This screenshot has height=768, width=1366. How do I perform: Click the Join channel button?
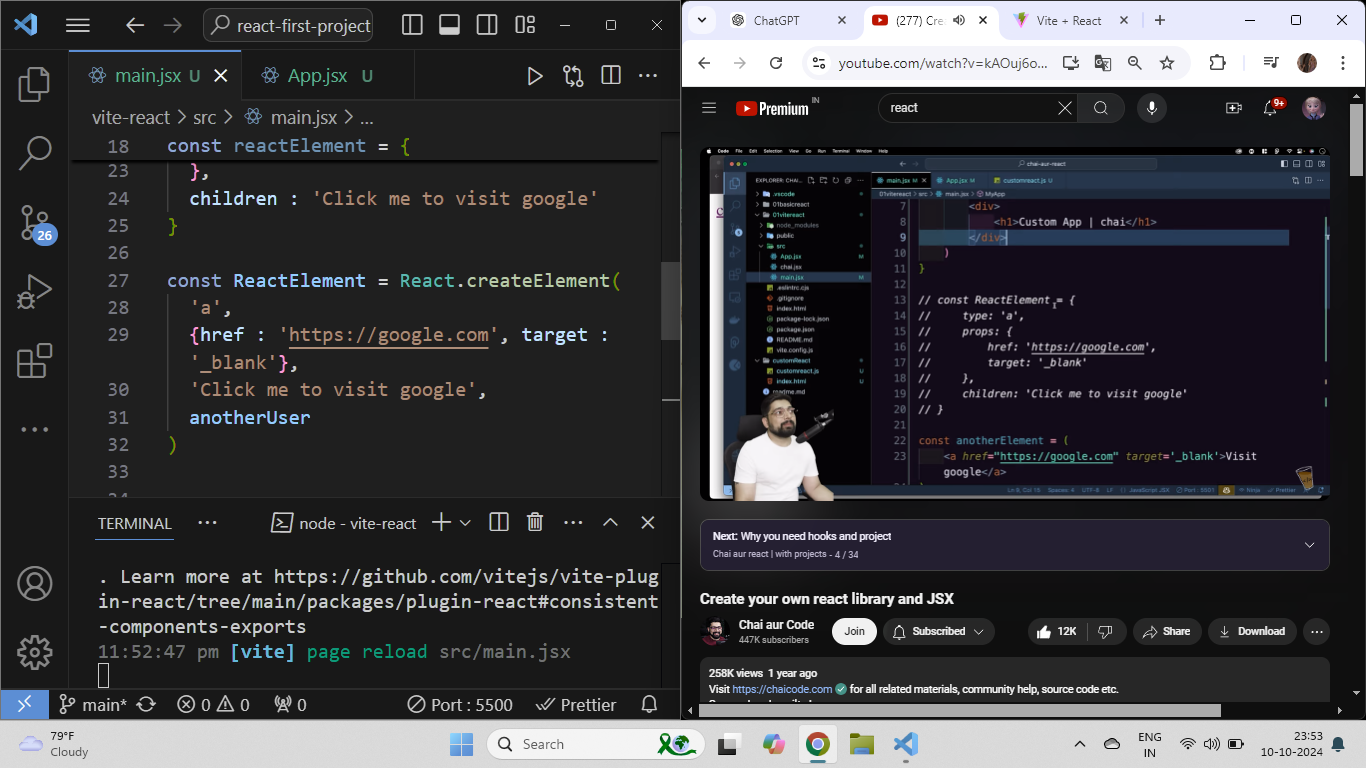pyautogui.click(x=854, y=631)
